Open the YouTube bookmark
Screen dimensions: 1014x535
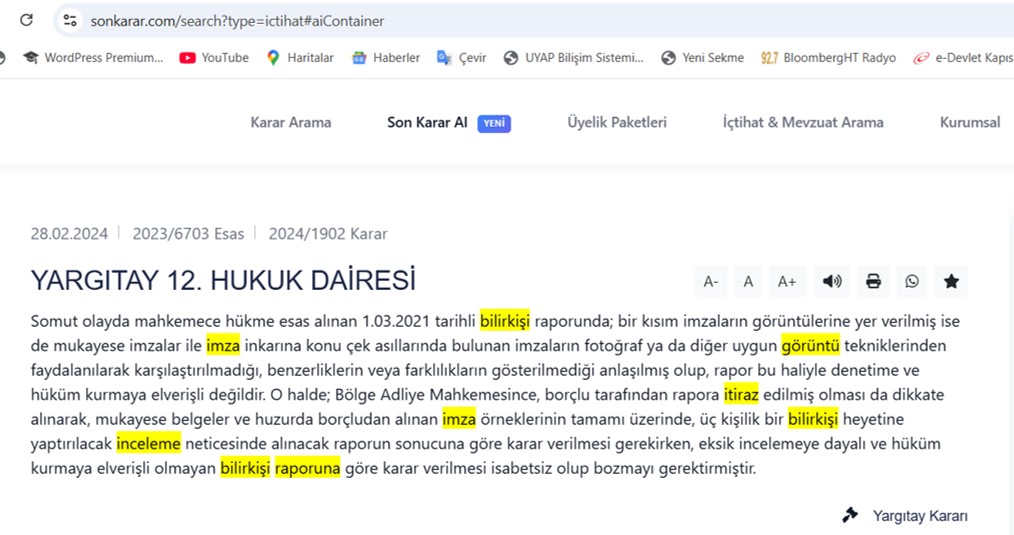click(x=214, y=58)
